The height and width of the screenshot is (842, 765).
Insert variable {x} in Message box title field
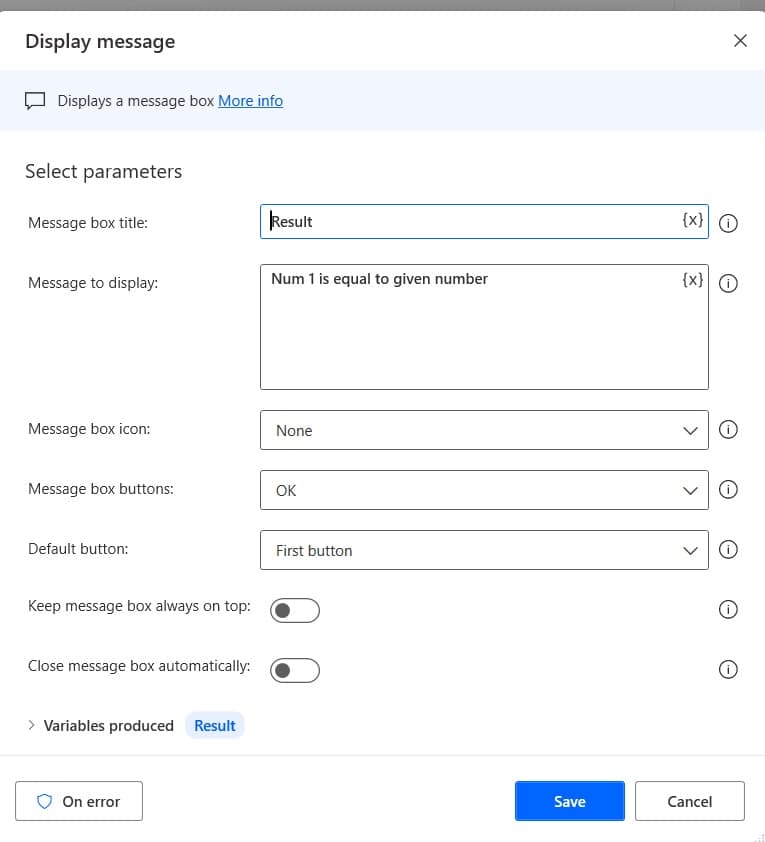(693, 220)
